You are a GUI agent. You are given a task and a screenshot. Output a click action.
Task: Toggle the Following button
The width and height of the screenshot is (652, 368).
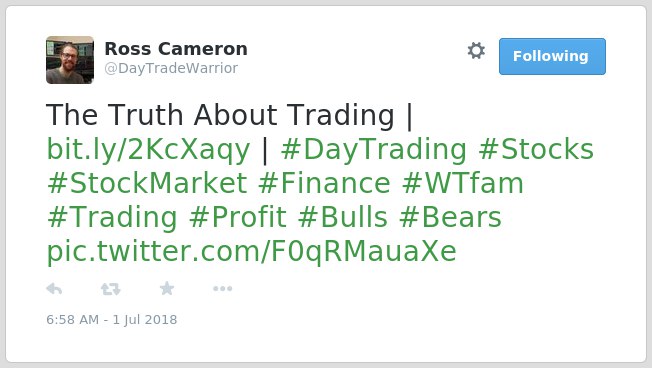click(552, 57)
